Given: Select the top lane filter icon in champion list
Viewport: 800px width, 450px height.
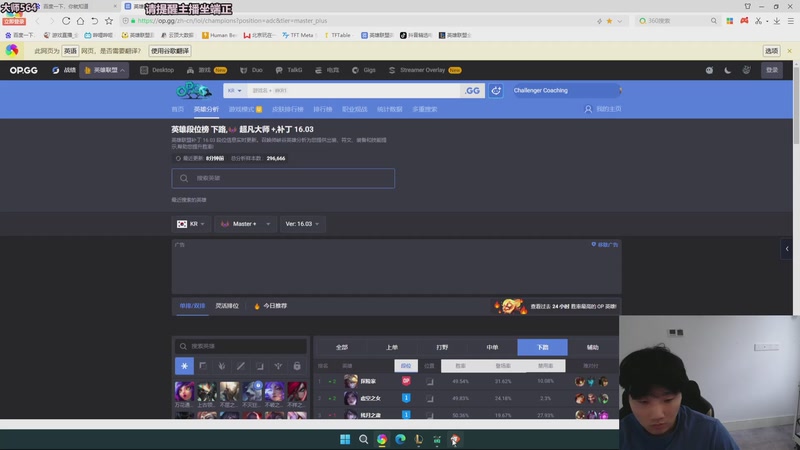Looking at the screenshot, I should (x=203, y=366).
